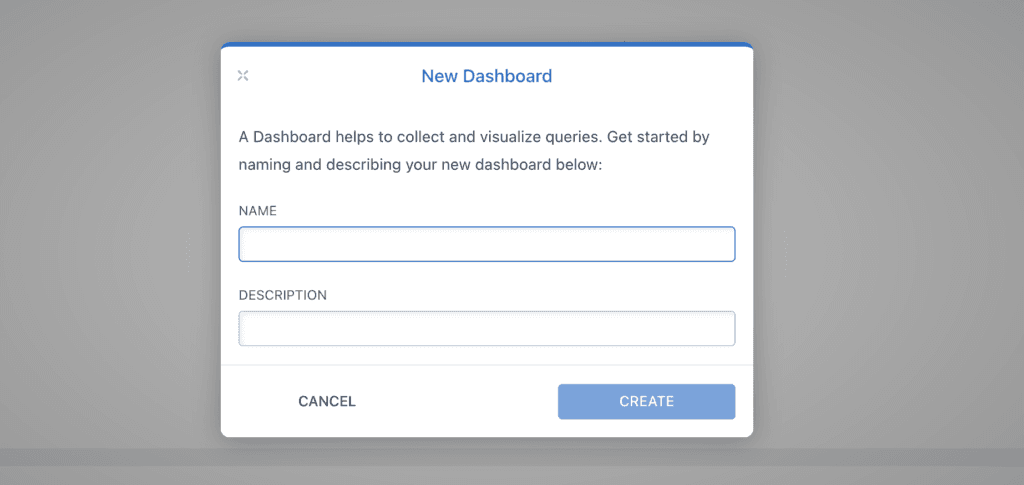
Task: Submit the new dashboard with CREATE
Action: pos(647,401)
